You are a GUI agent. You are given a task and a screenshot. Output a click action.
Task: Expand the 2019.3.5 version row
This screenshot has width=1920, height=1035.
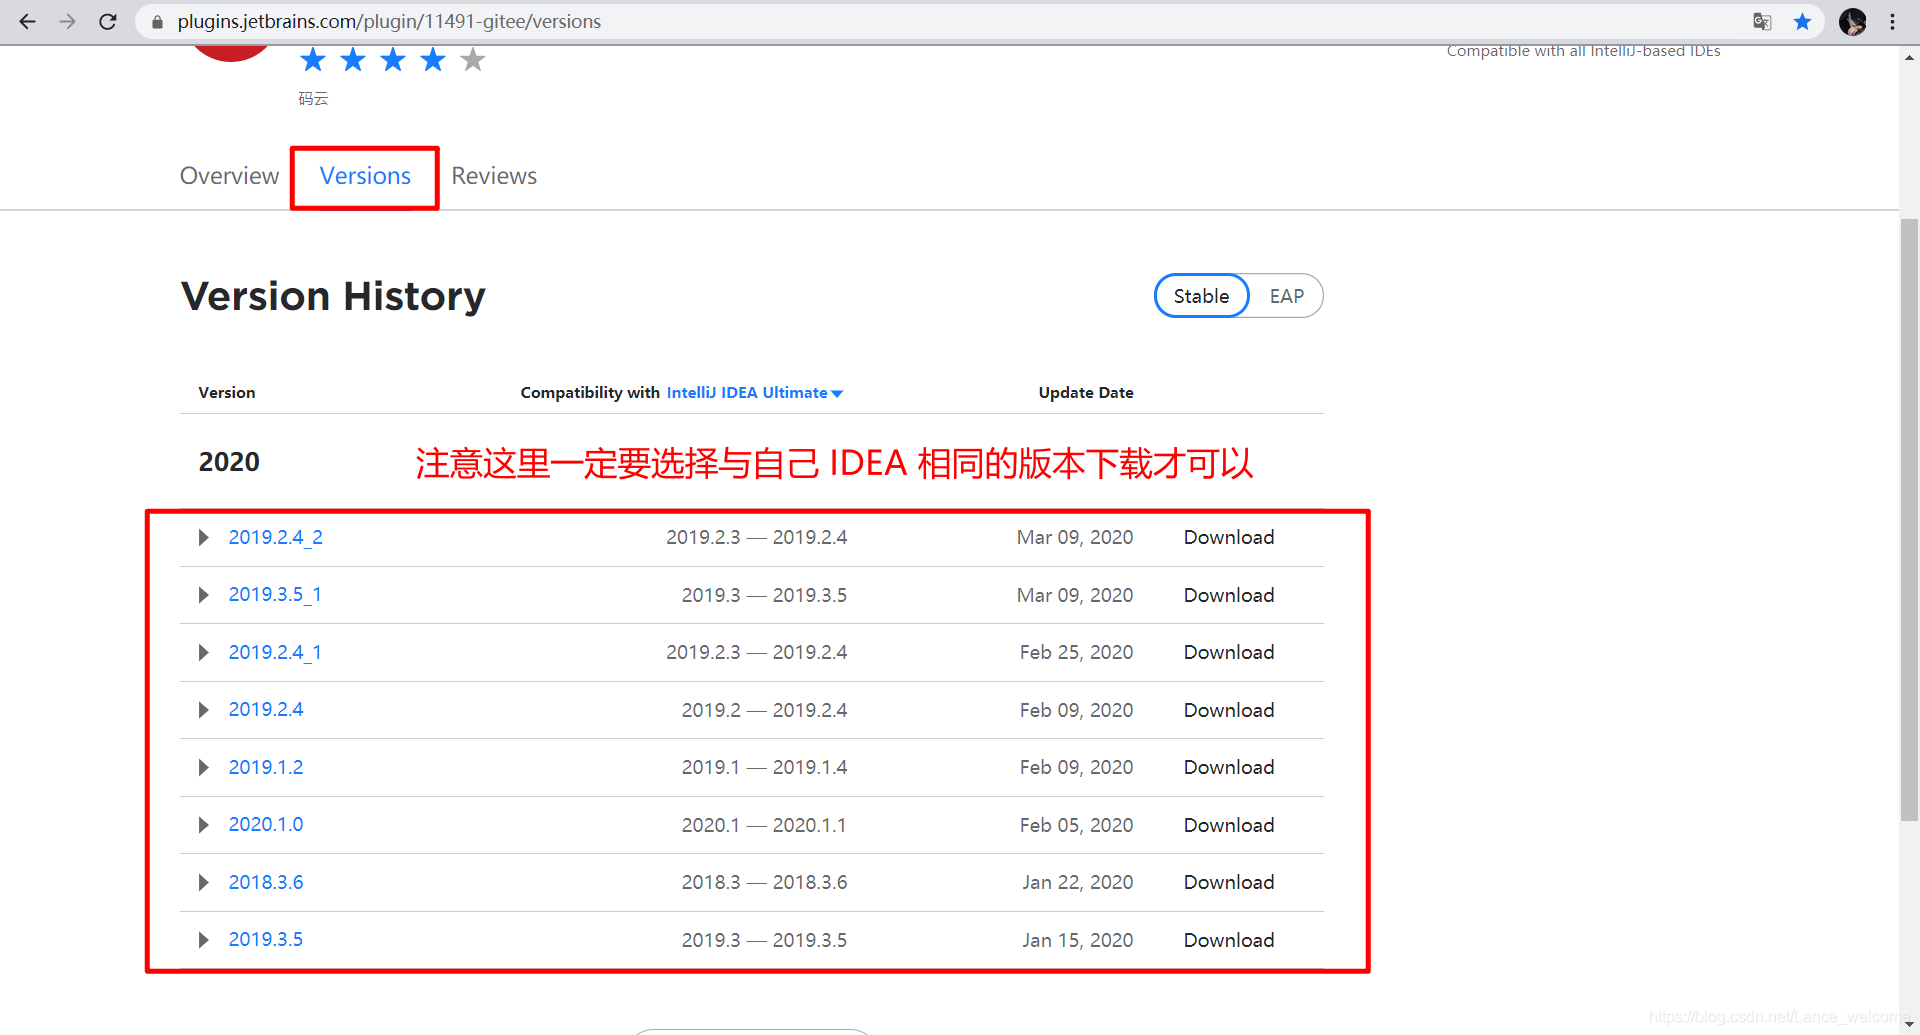(204, 940)
